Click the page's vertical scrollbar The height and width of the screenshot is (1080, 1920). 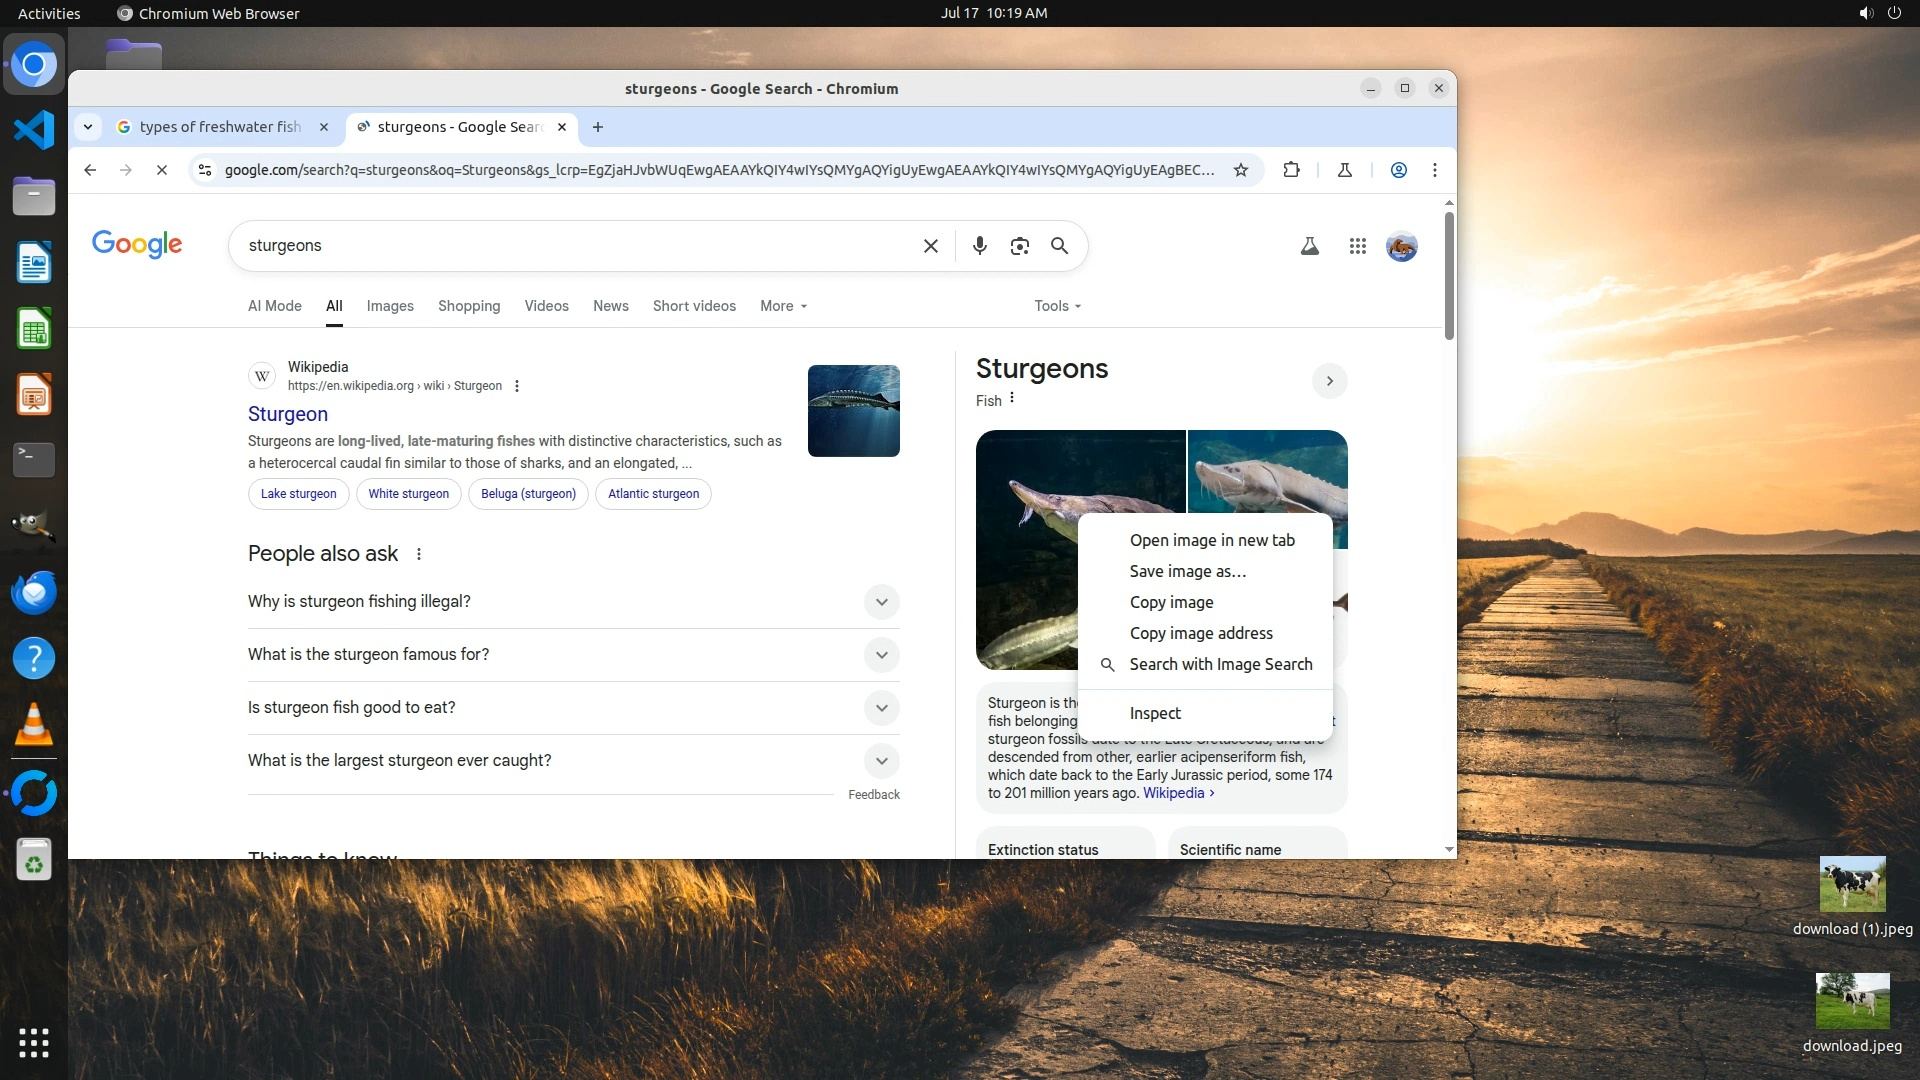[1449, 275]
